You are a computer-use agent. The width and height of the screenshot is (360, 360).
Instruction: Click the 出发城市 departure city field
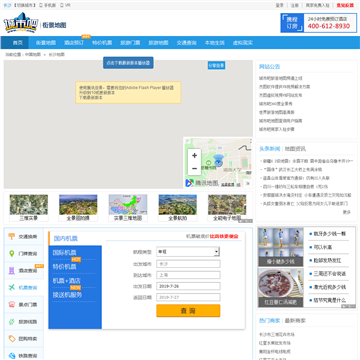click(x=188, y=264)
